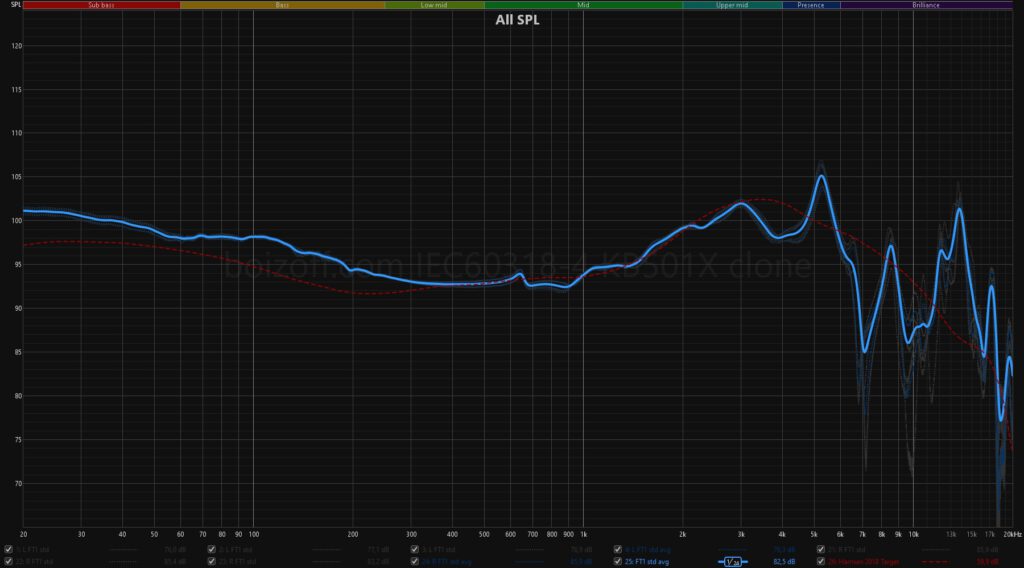Toggle the red Harman 2018 Target trace checkbox
Screen dimensions: 1024x568
[x=820, y=561]
